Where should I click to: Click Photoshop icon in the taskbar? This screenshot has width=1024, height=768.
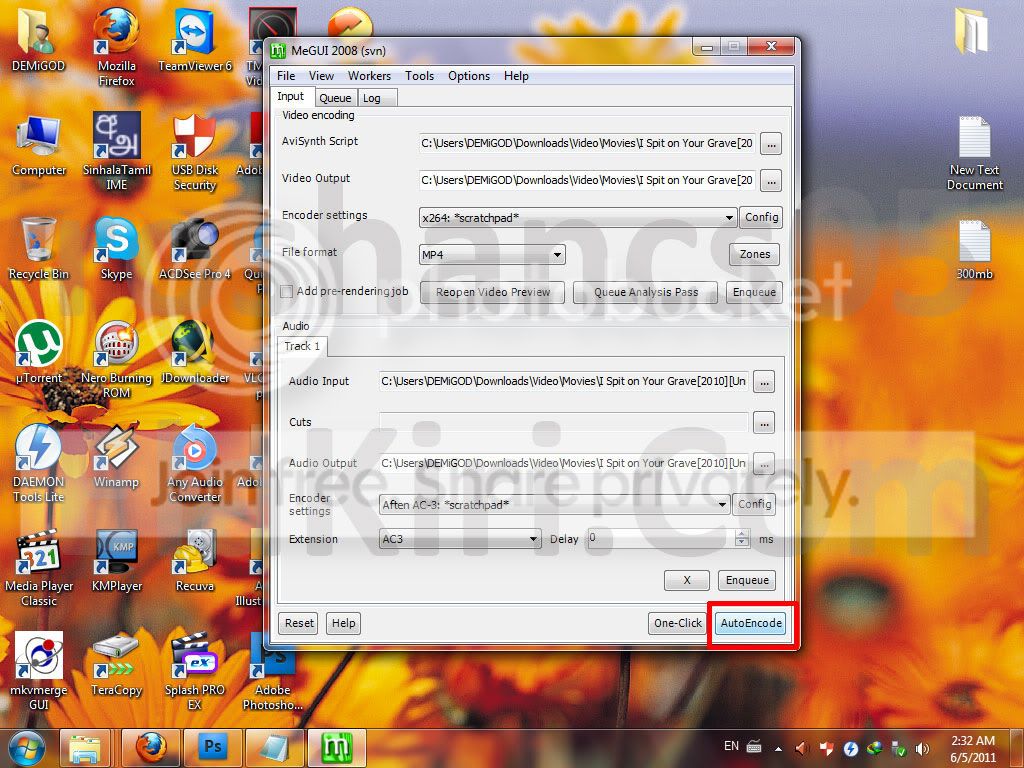point(213,748)
